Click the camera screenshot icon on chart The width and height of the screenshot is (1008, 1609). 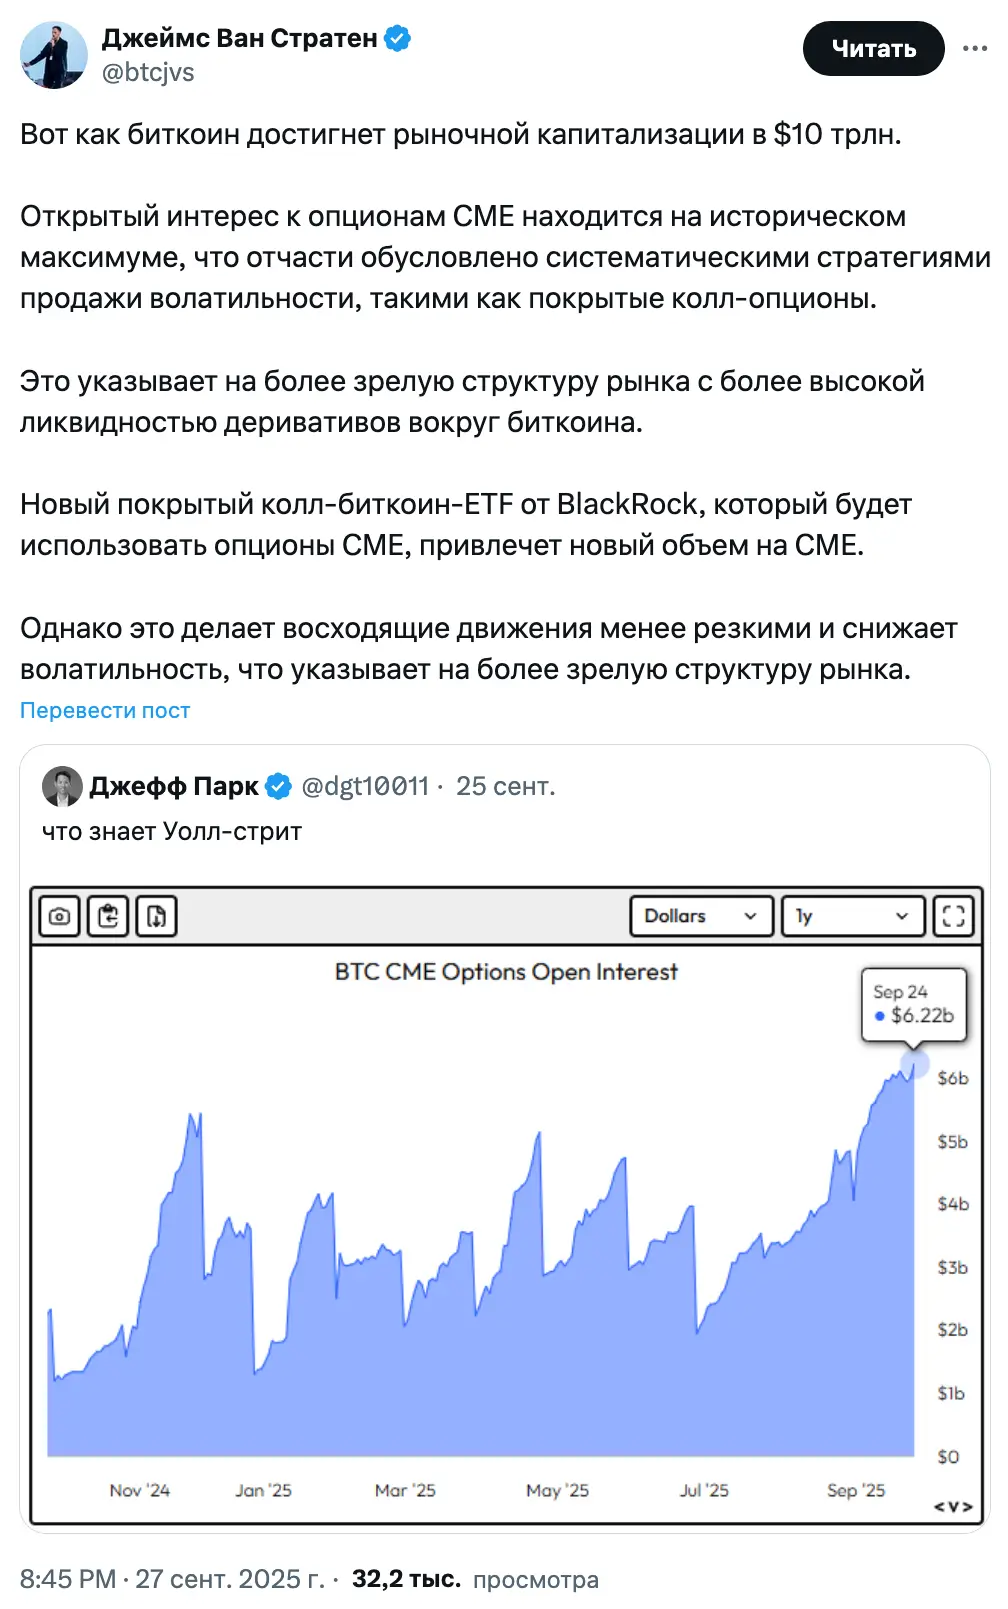point(60,916)
